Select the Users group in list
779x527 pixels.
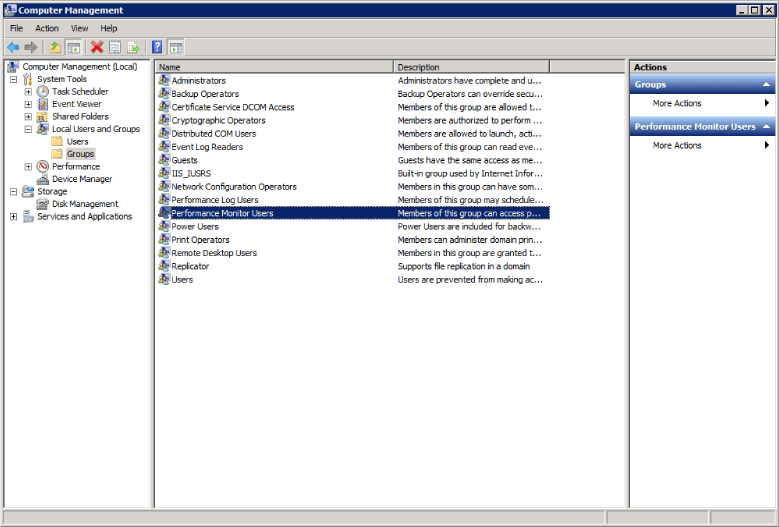tap(182, 279)
